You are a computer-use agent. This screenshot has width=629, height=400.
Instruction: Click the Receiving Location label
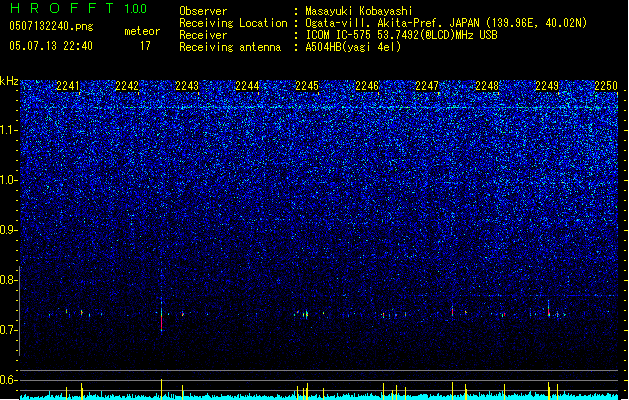click(x=233, y=23)
